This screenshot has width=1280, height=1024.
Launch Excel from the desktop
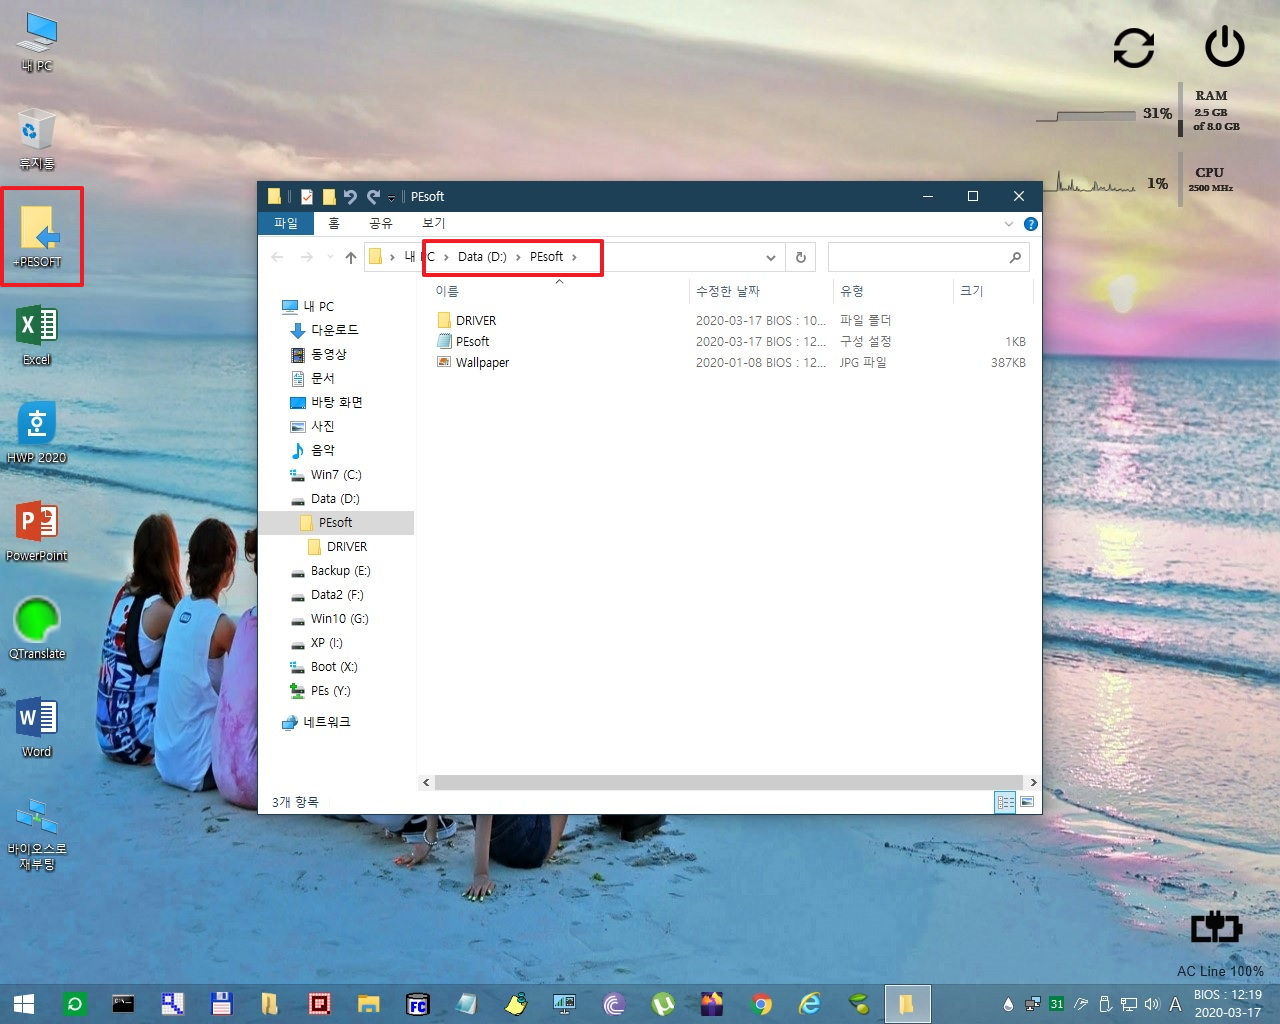pyautogui.click(x=37, y=335)
